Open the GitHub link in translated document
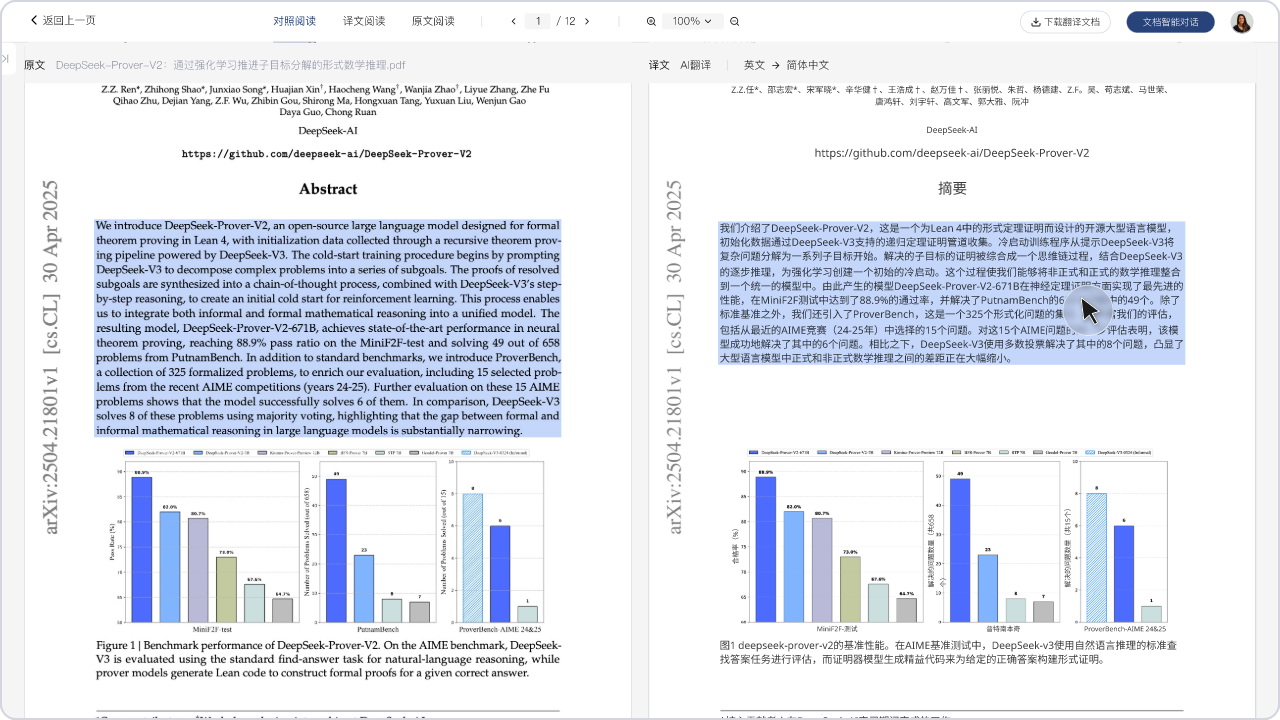Image resolution: width=1280 pixels, height=720 pixels. click(x=952, y=153)
